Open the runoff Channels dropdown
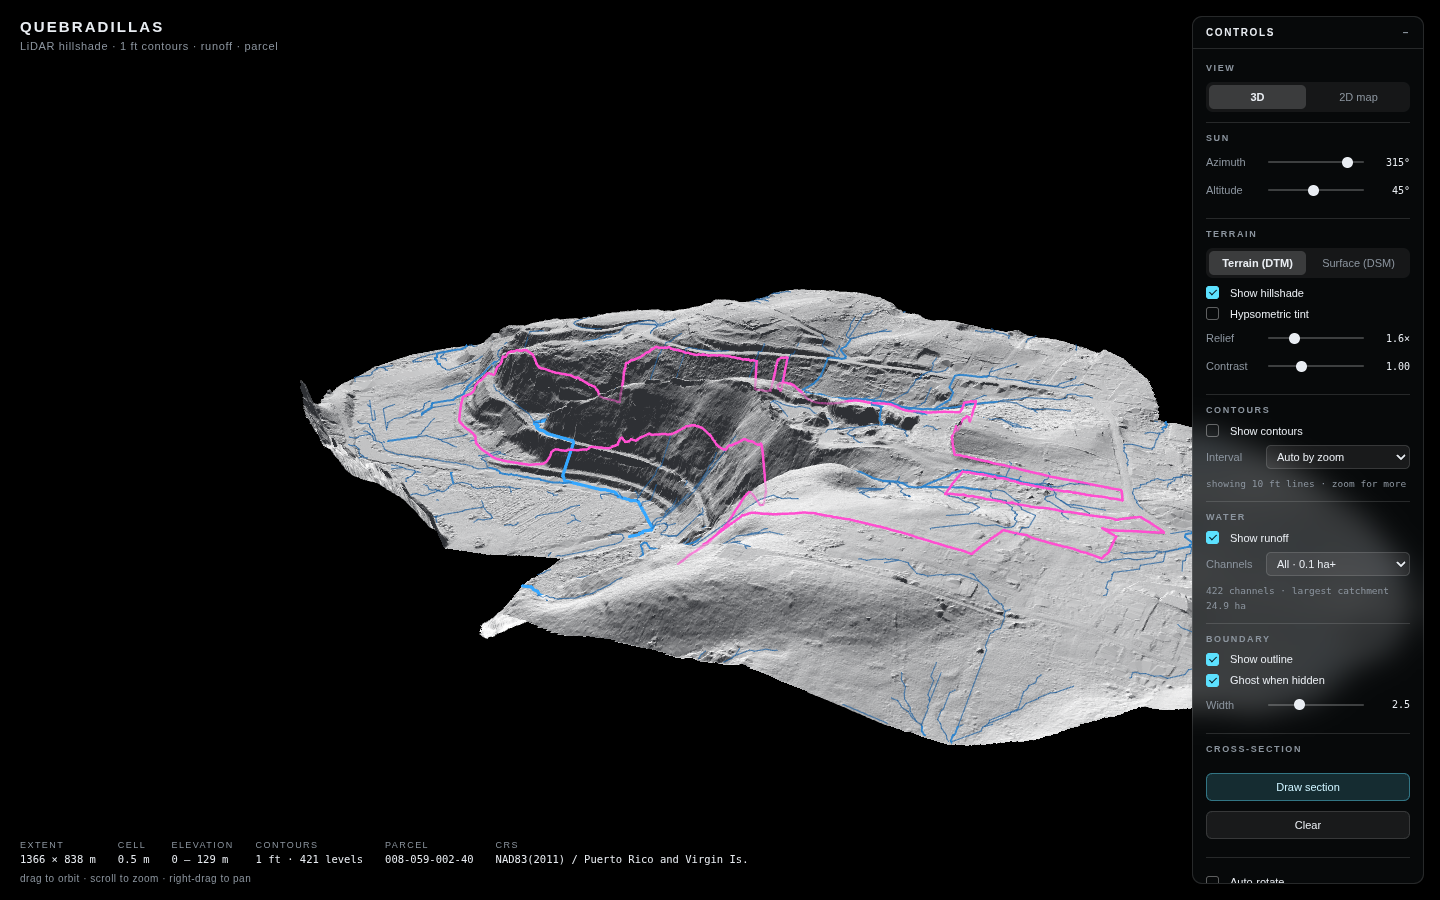The height and width of the screenshot is (900, 1440). (1338, 564)
